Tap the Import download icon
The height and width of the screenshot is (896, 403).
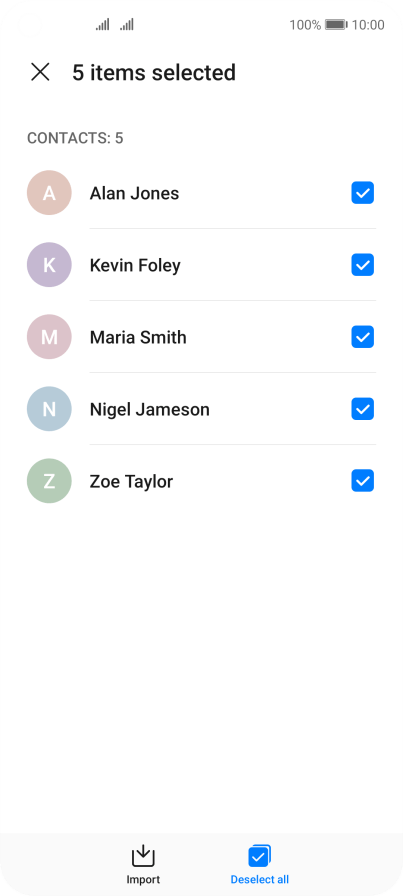pyautogui.click(x=143, y=856)
